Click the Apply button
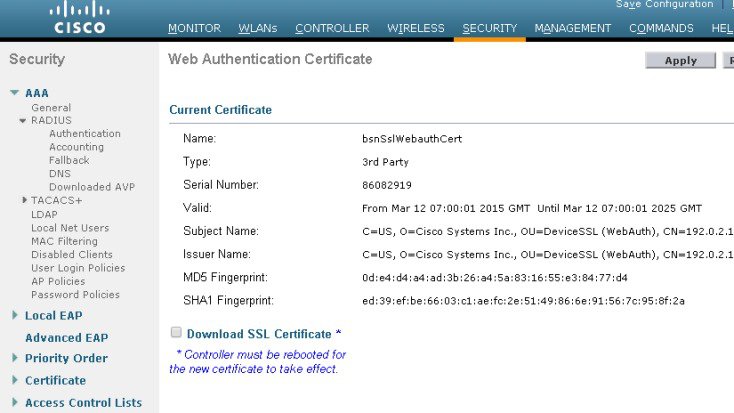Viewport: 734px width, 413px height. [x=681, y=60]
